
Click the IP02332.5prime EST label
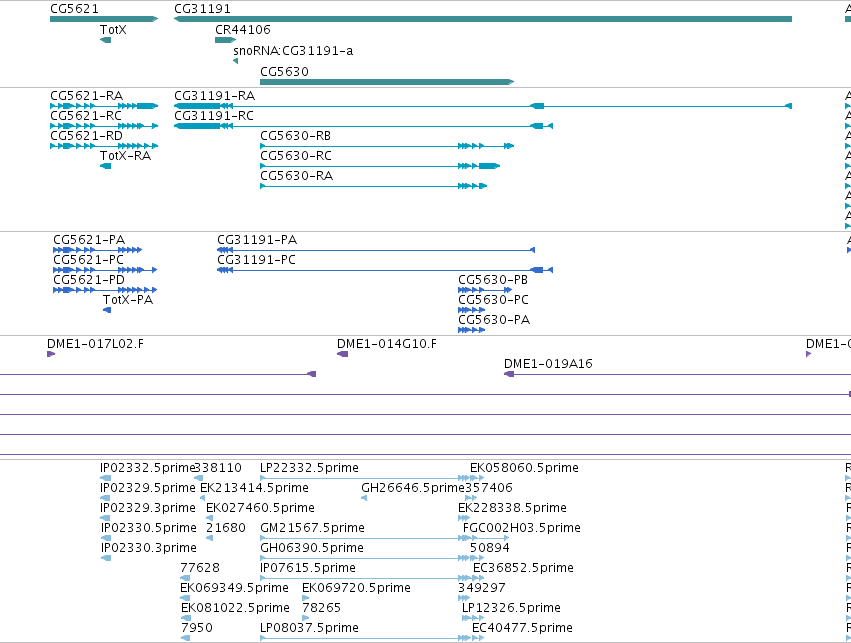click(148, 468)
